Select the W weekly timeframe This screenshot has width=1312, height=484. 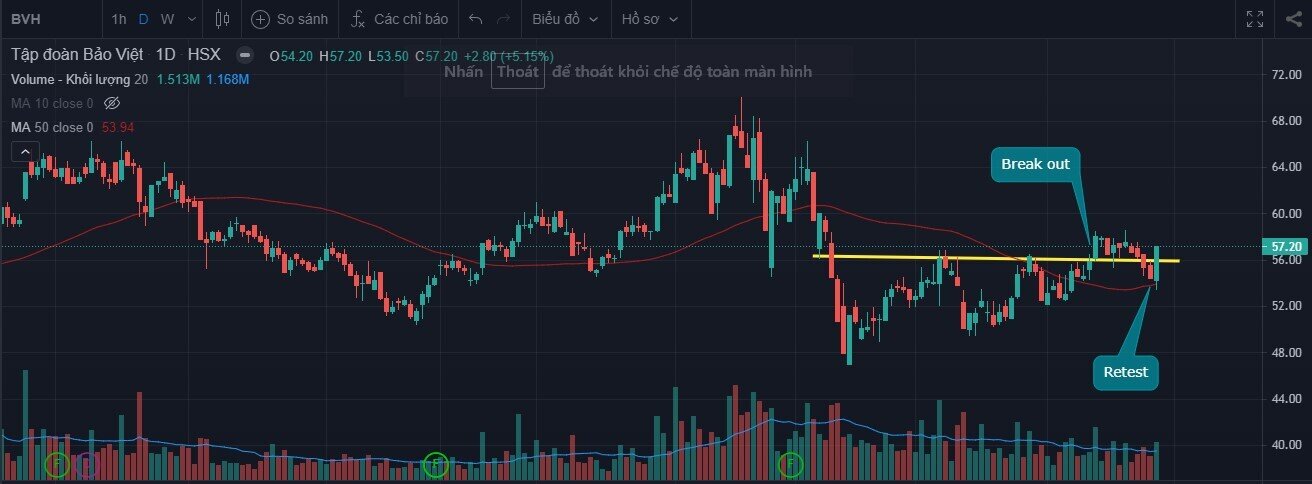coord(167,19)
